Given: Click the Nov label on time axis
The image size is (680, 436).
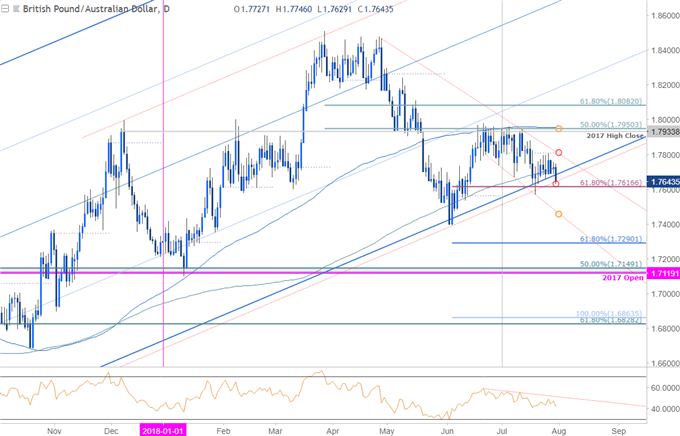Looking at the screenshot, I should (54, 431).
